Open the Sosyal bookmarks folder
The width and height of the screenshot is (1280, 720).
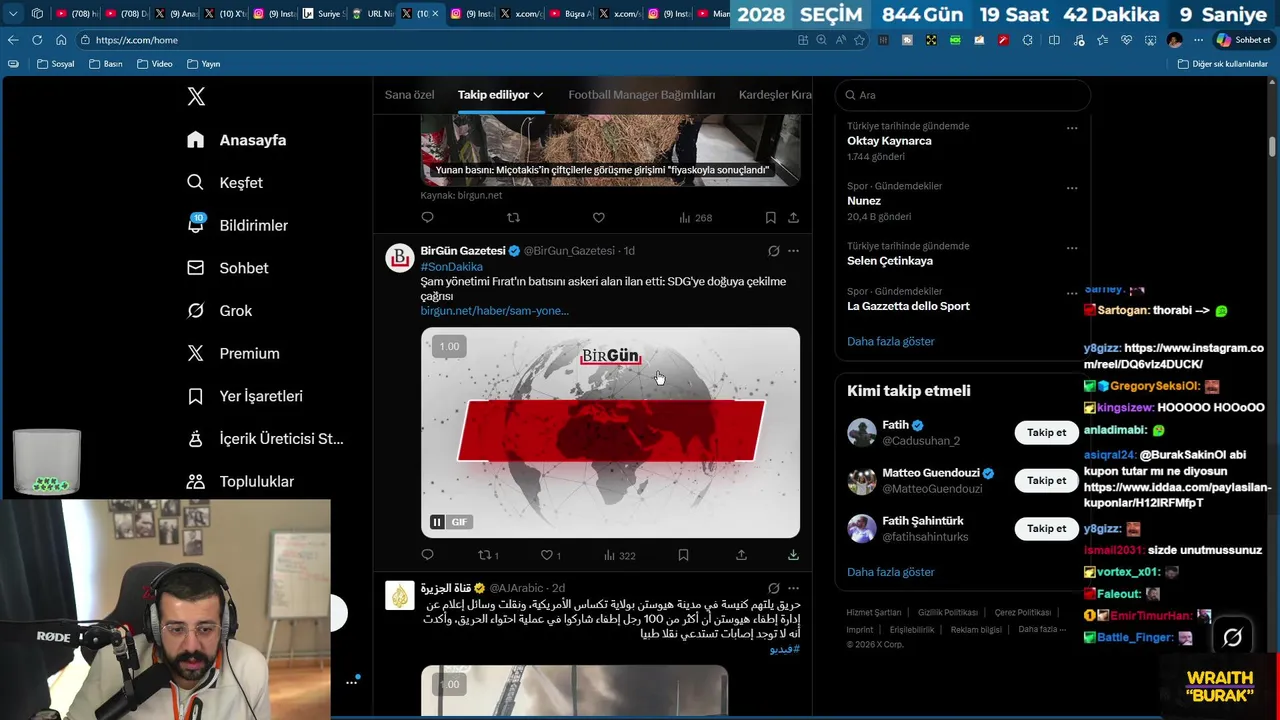[x=56, y=64]
